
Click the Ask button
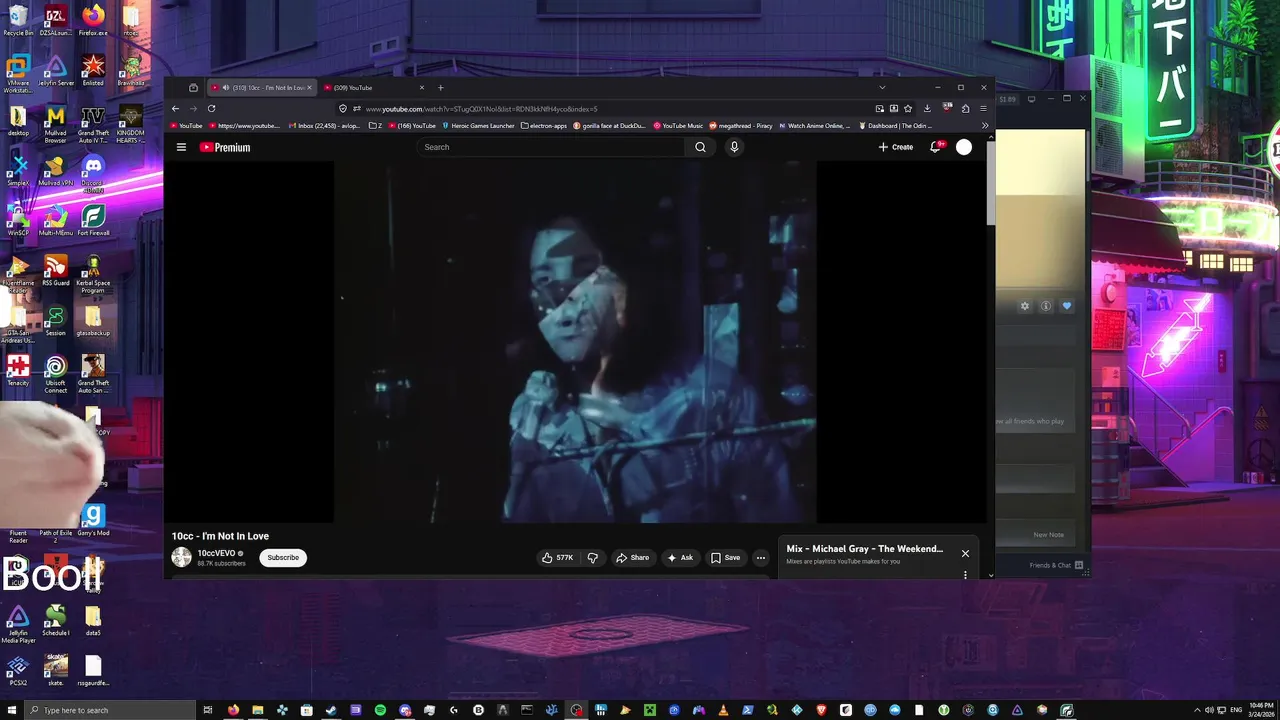coord(680,558)
